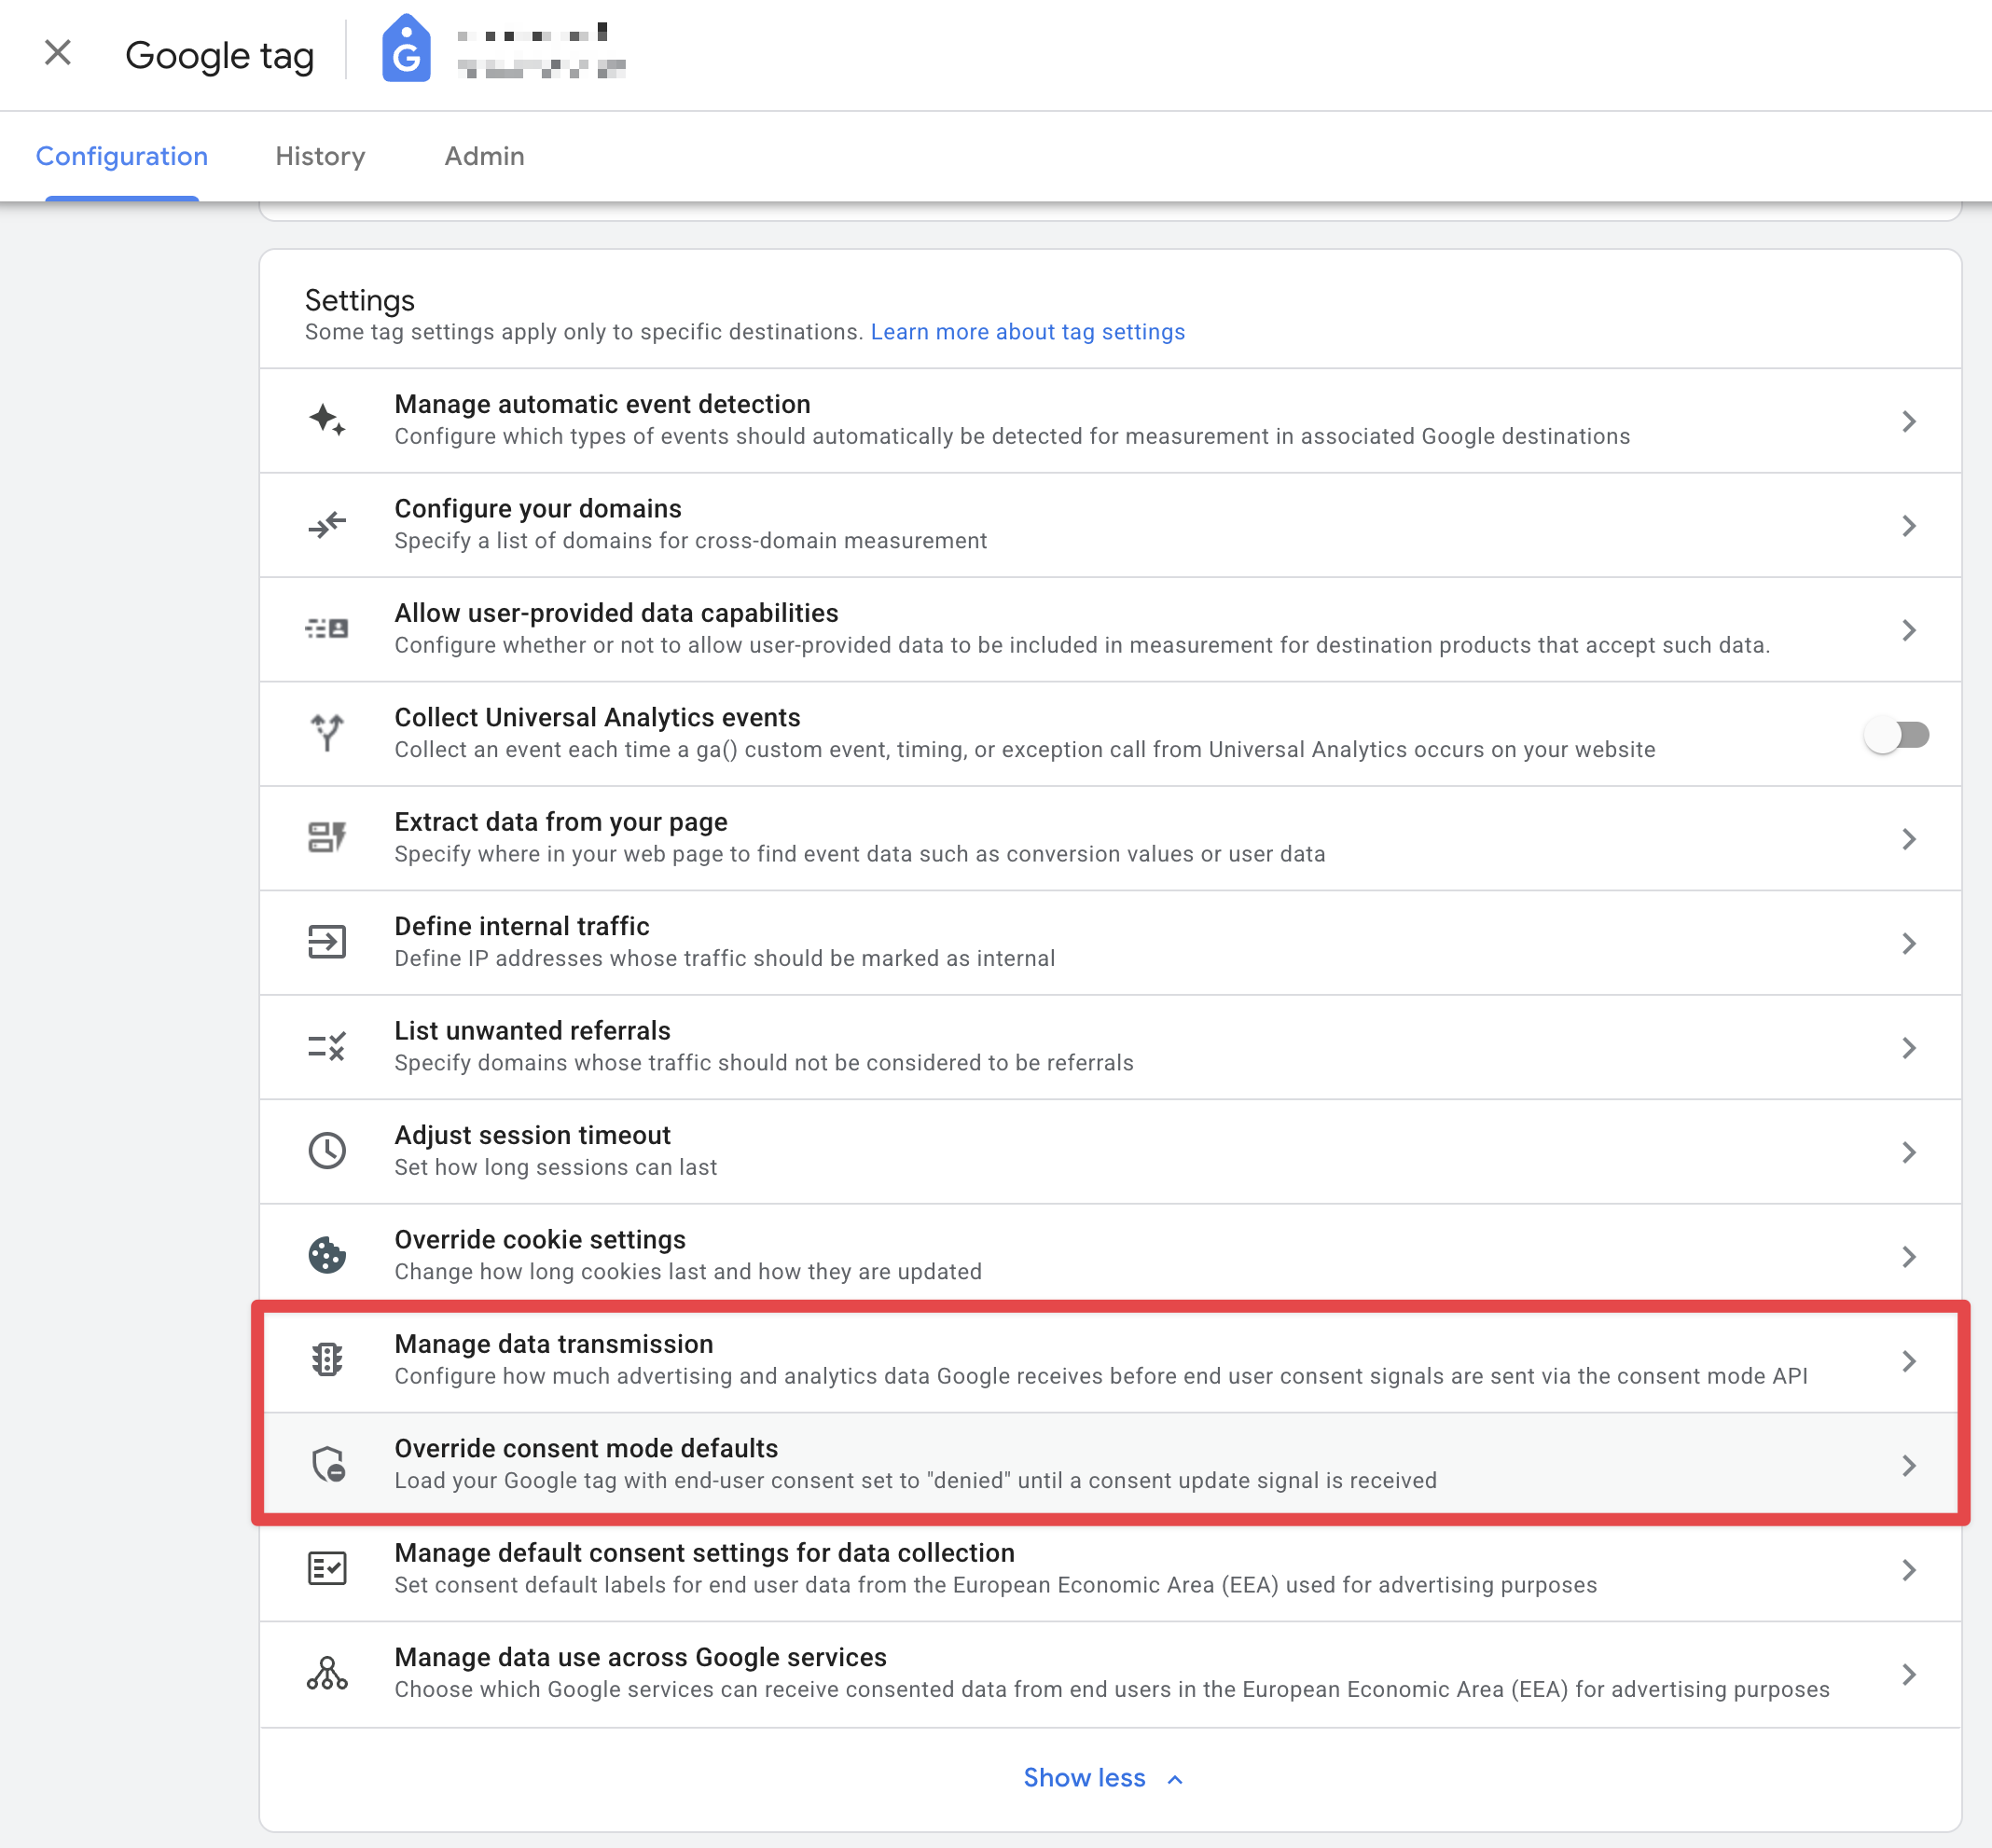Open Define internal traffic setting

click(x=1110, y=943)
